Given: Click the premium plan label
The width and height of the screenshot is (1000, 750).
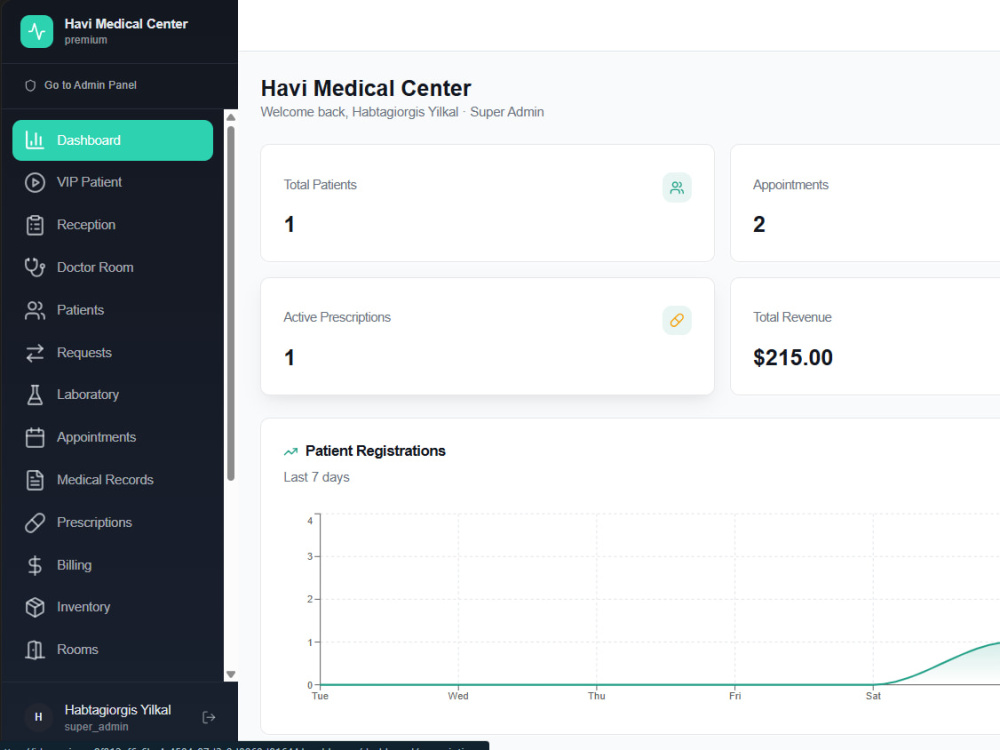Looking at the screenshot, I should click(x=85, y=40).
